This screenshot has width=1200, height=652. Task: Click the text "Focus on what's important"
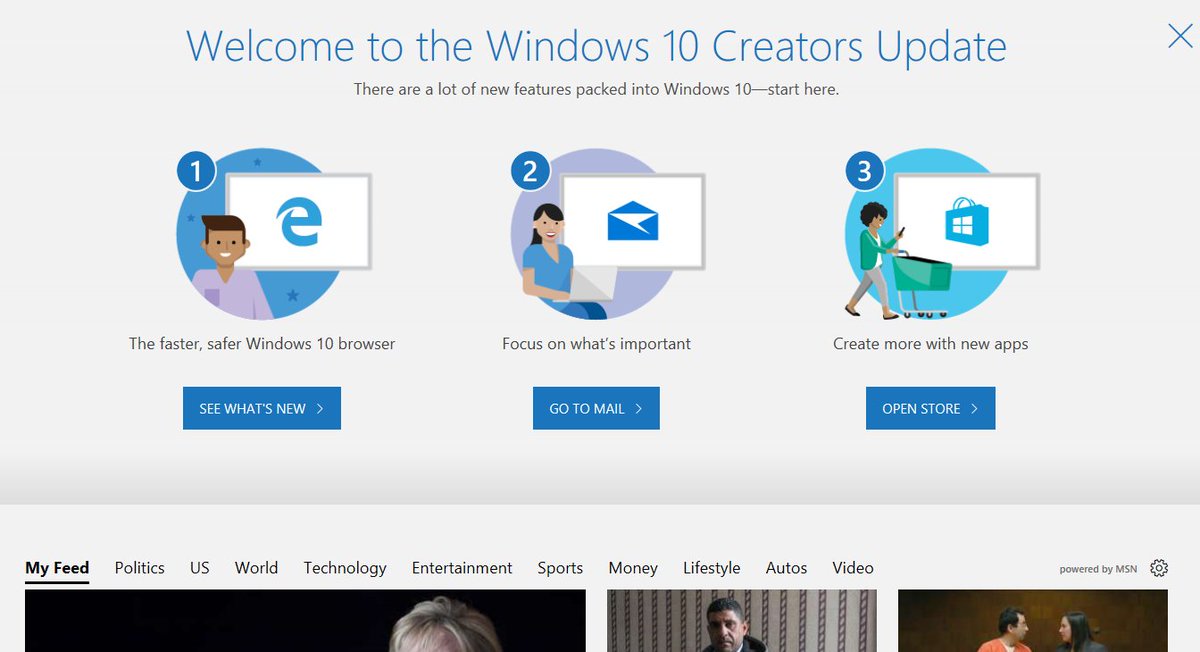pyautogui.click(x=596, y=344)
